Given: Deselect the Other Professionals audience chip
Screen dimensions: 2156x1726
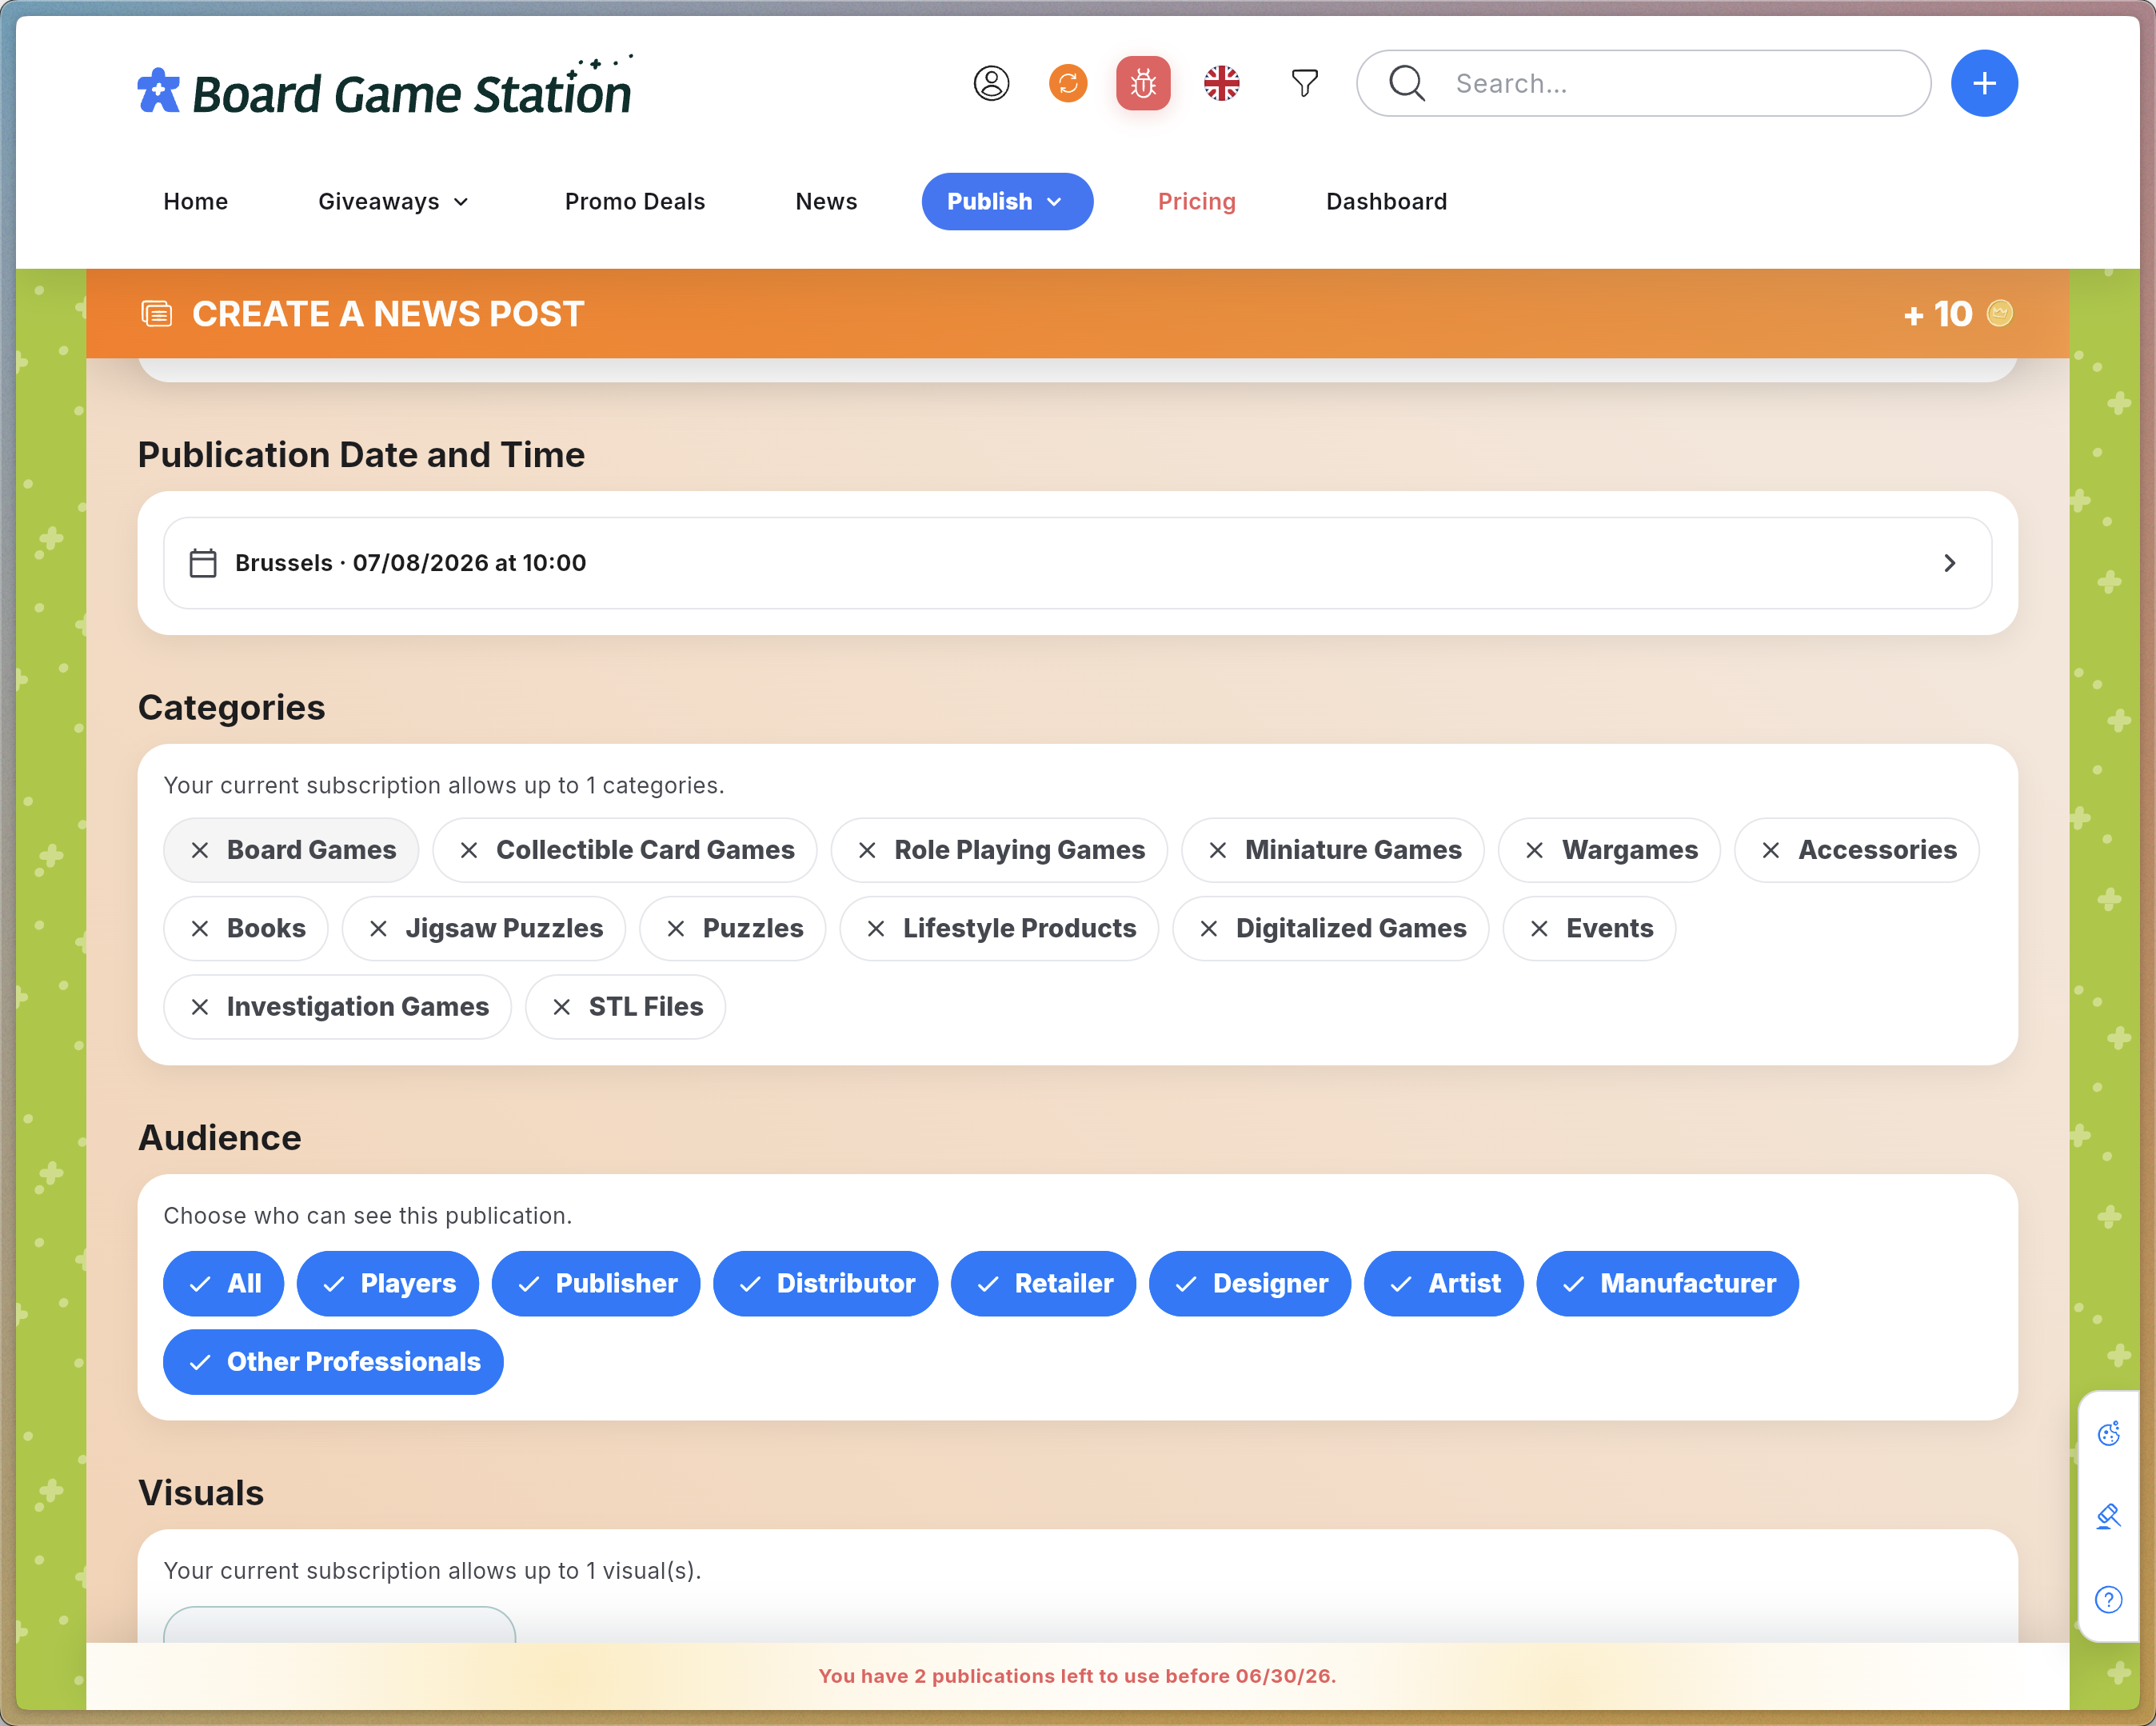Looking at the screenshot, I should (x=333, y=1362).
